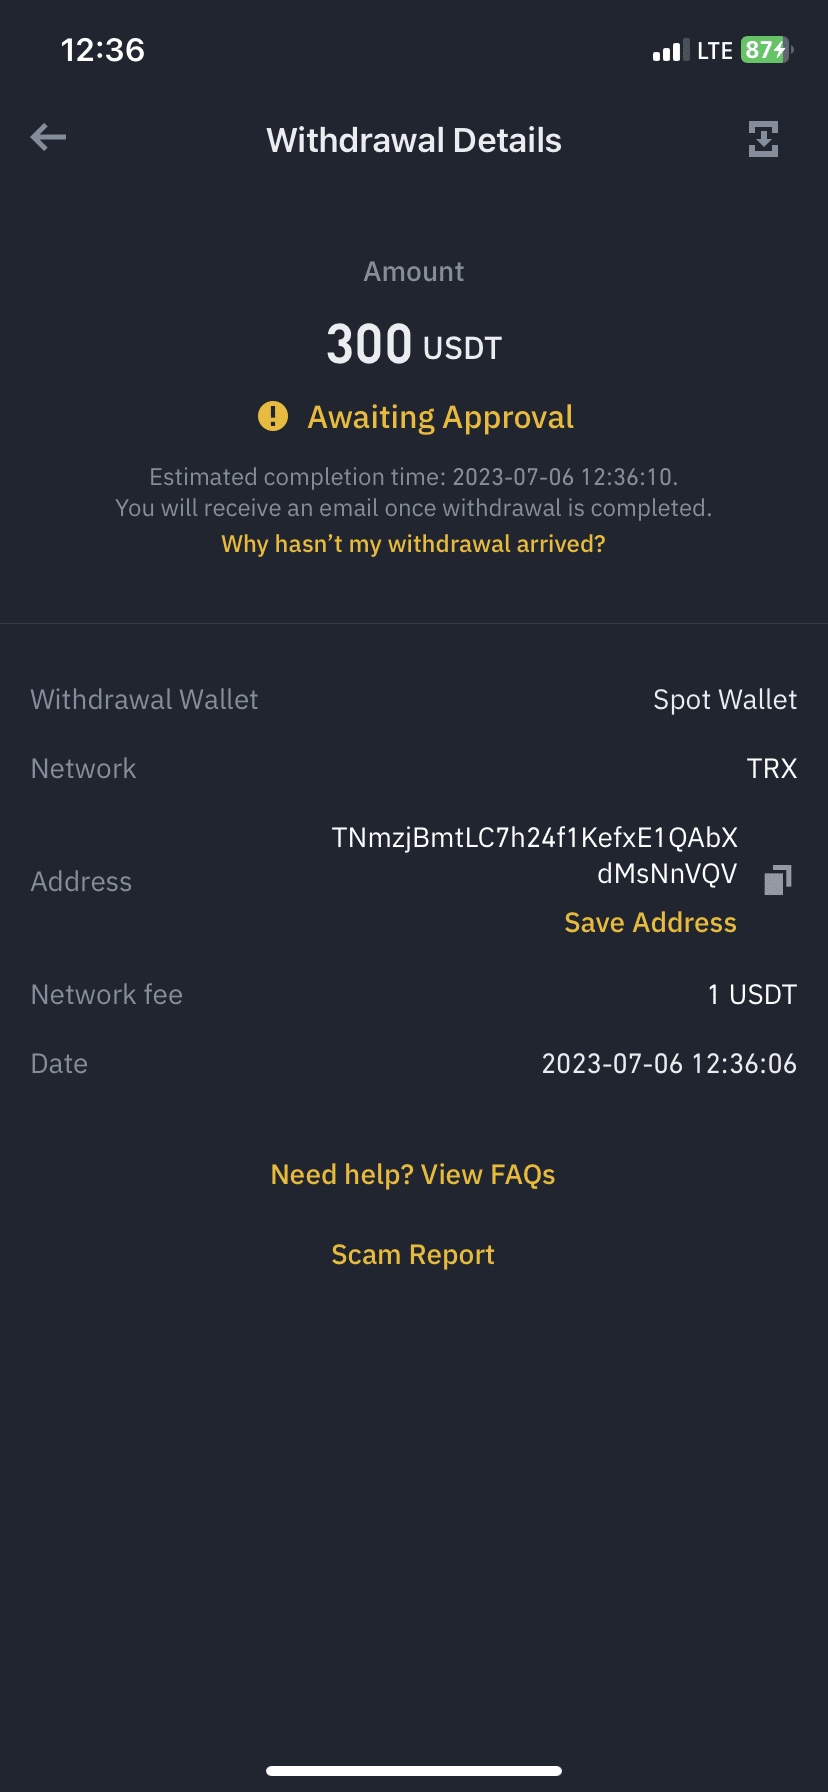Tap the back arrow icon

tap(48, 137)
